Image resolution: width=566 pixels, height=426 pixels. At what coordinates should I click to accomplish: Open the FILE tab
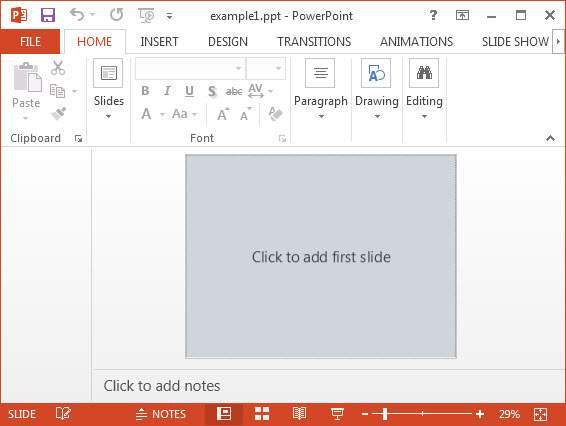tap(30, 42)
